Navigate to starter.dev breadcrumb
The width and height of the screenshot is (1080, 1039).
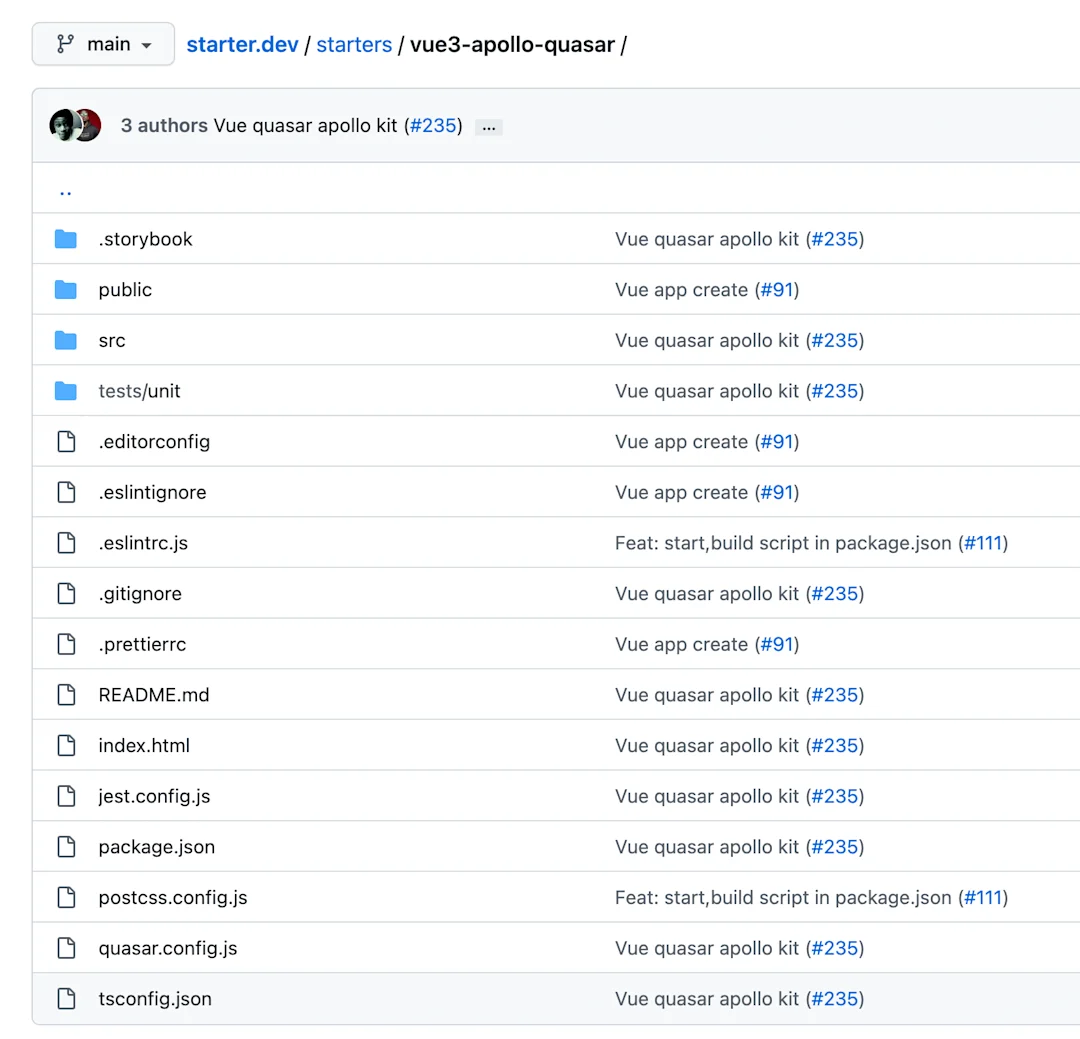coord(243,44)
